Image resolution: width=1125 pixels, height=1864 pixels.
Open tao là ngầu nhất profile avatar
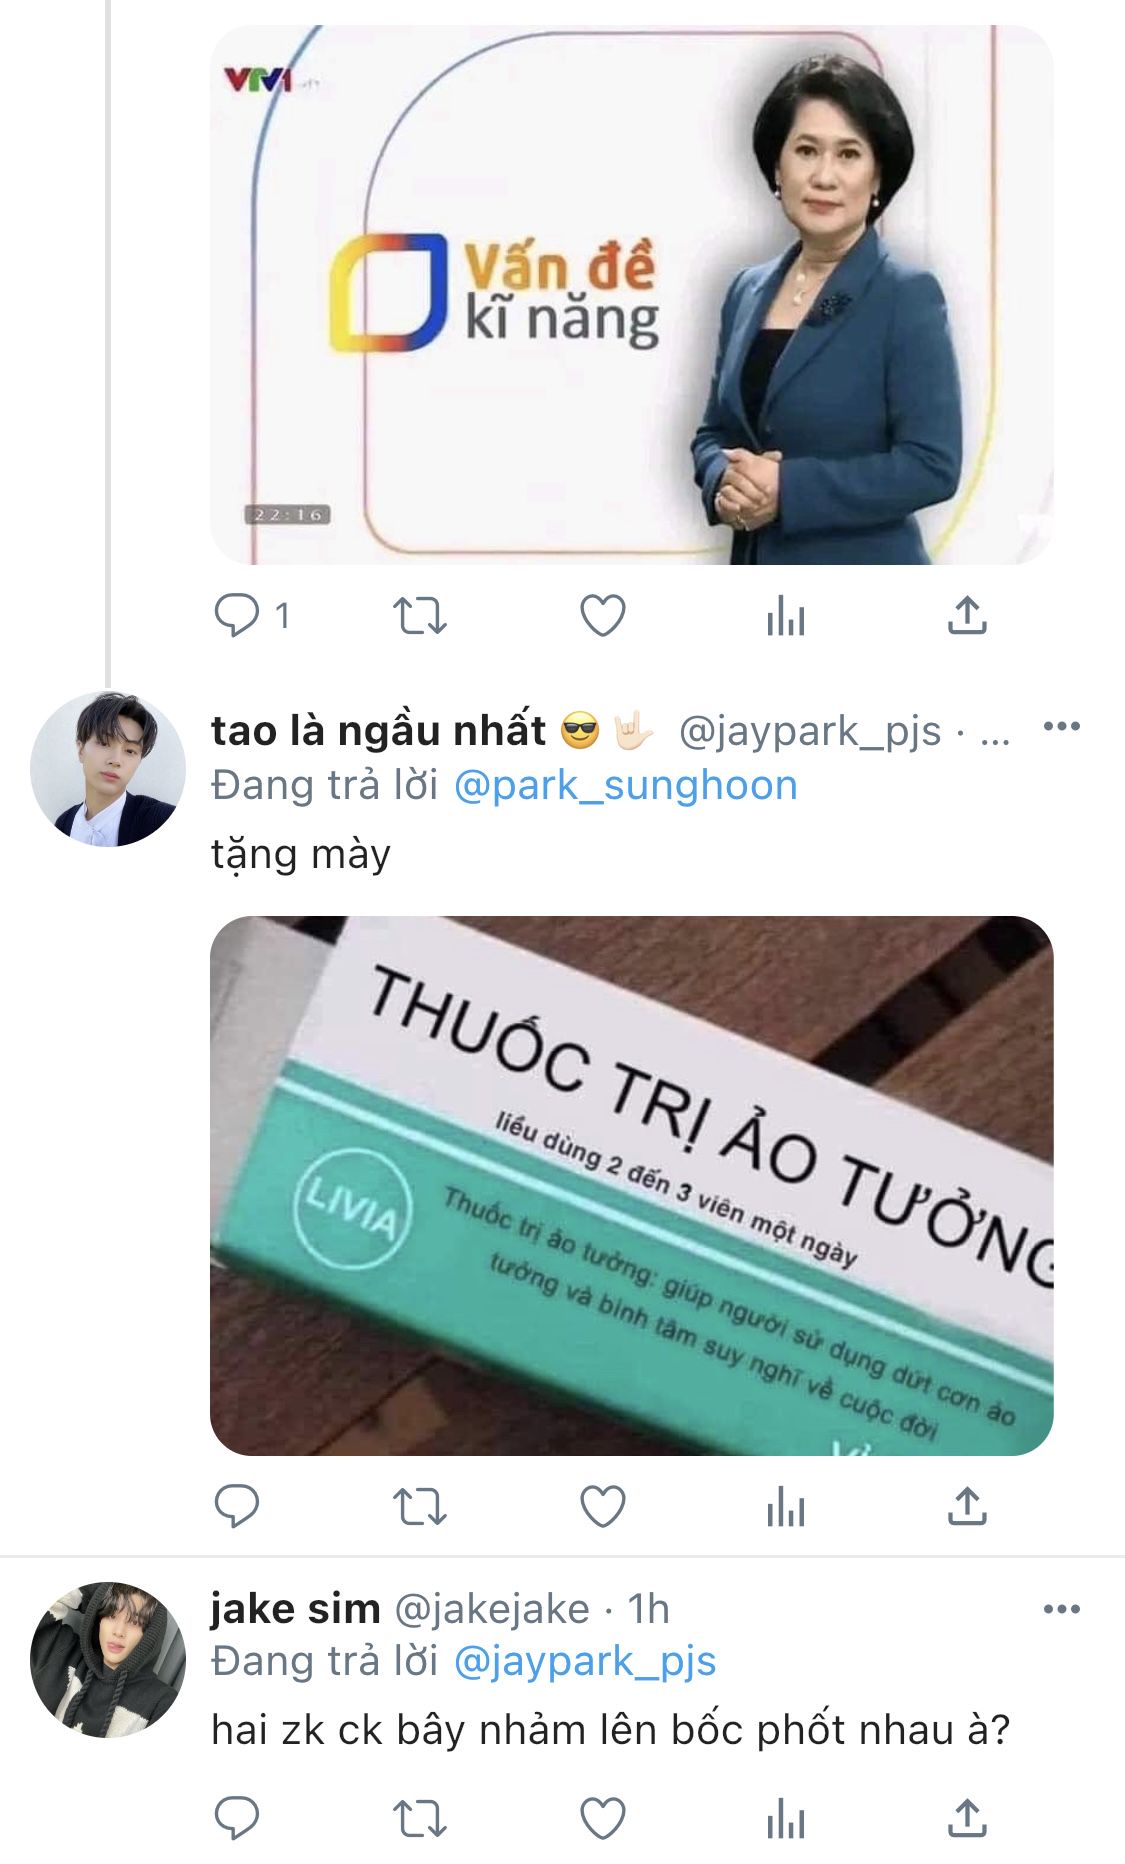pos(108,769)
